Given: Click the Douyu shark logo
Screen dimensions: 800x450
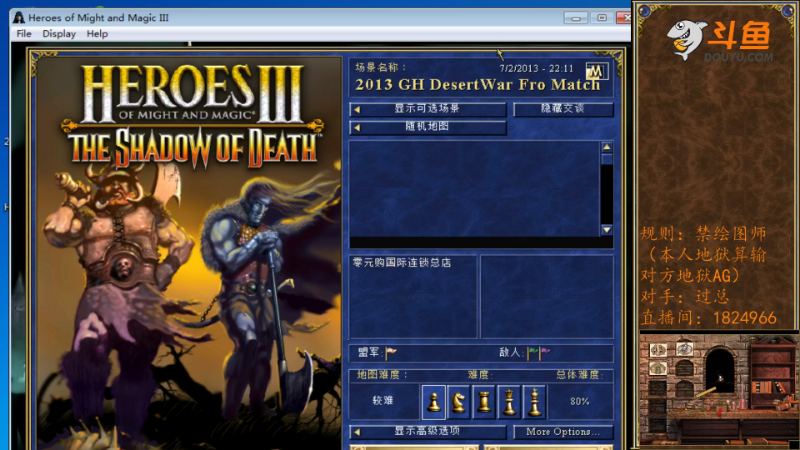Looking at the screenshot, I should tap(687, 39).
